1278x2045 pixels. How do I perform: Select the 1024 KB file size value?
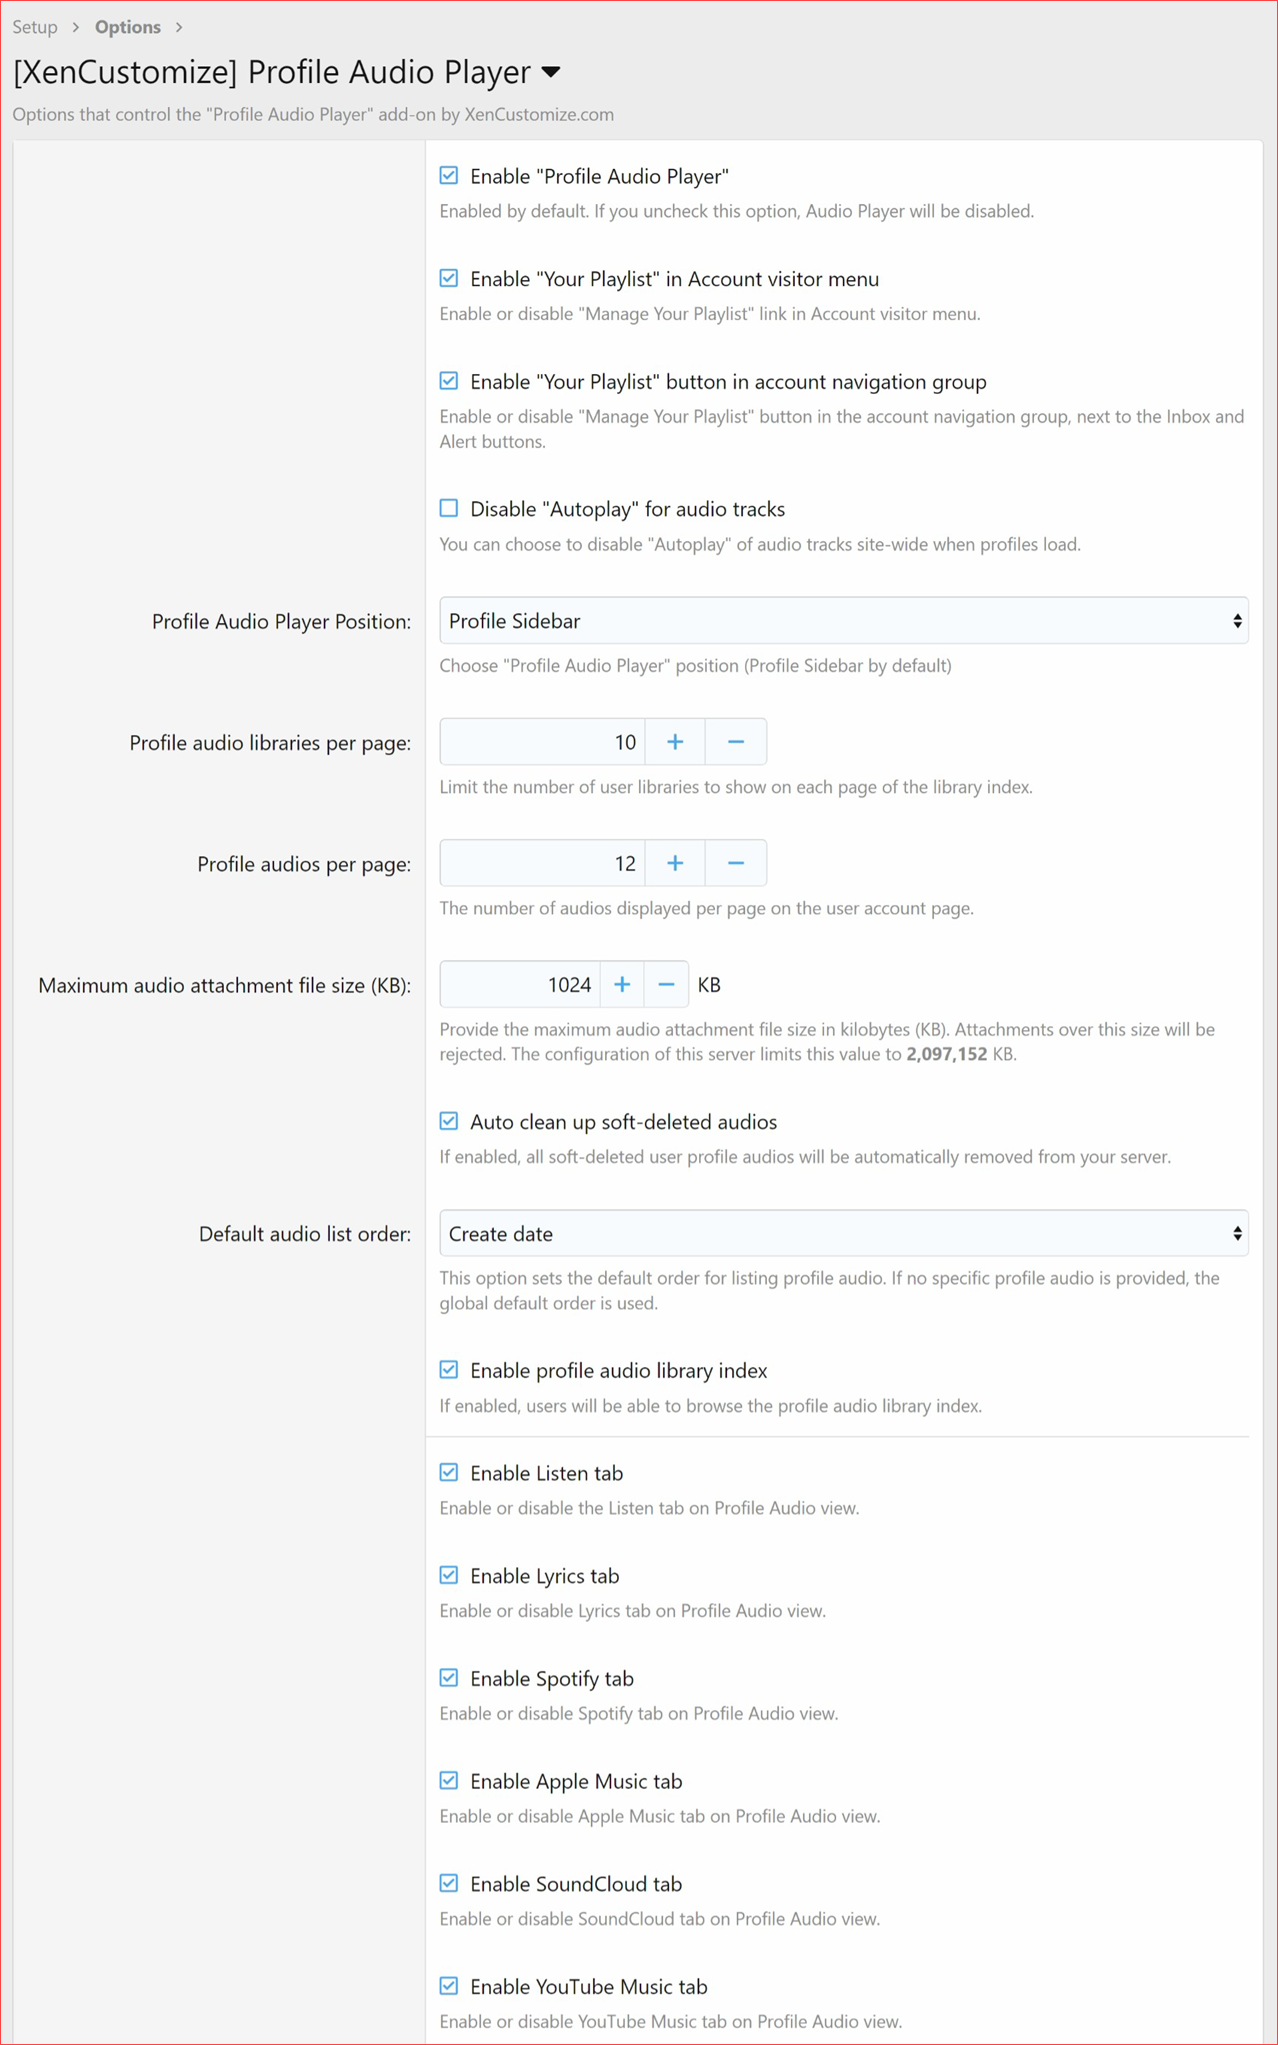click(x=570, y=984)
